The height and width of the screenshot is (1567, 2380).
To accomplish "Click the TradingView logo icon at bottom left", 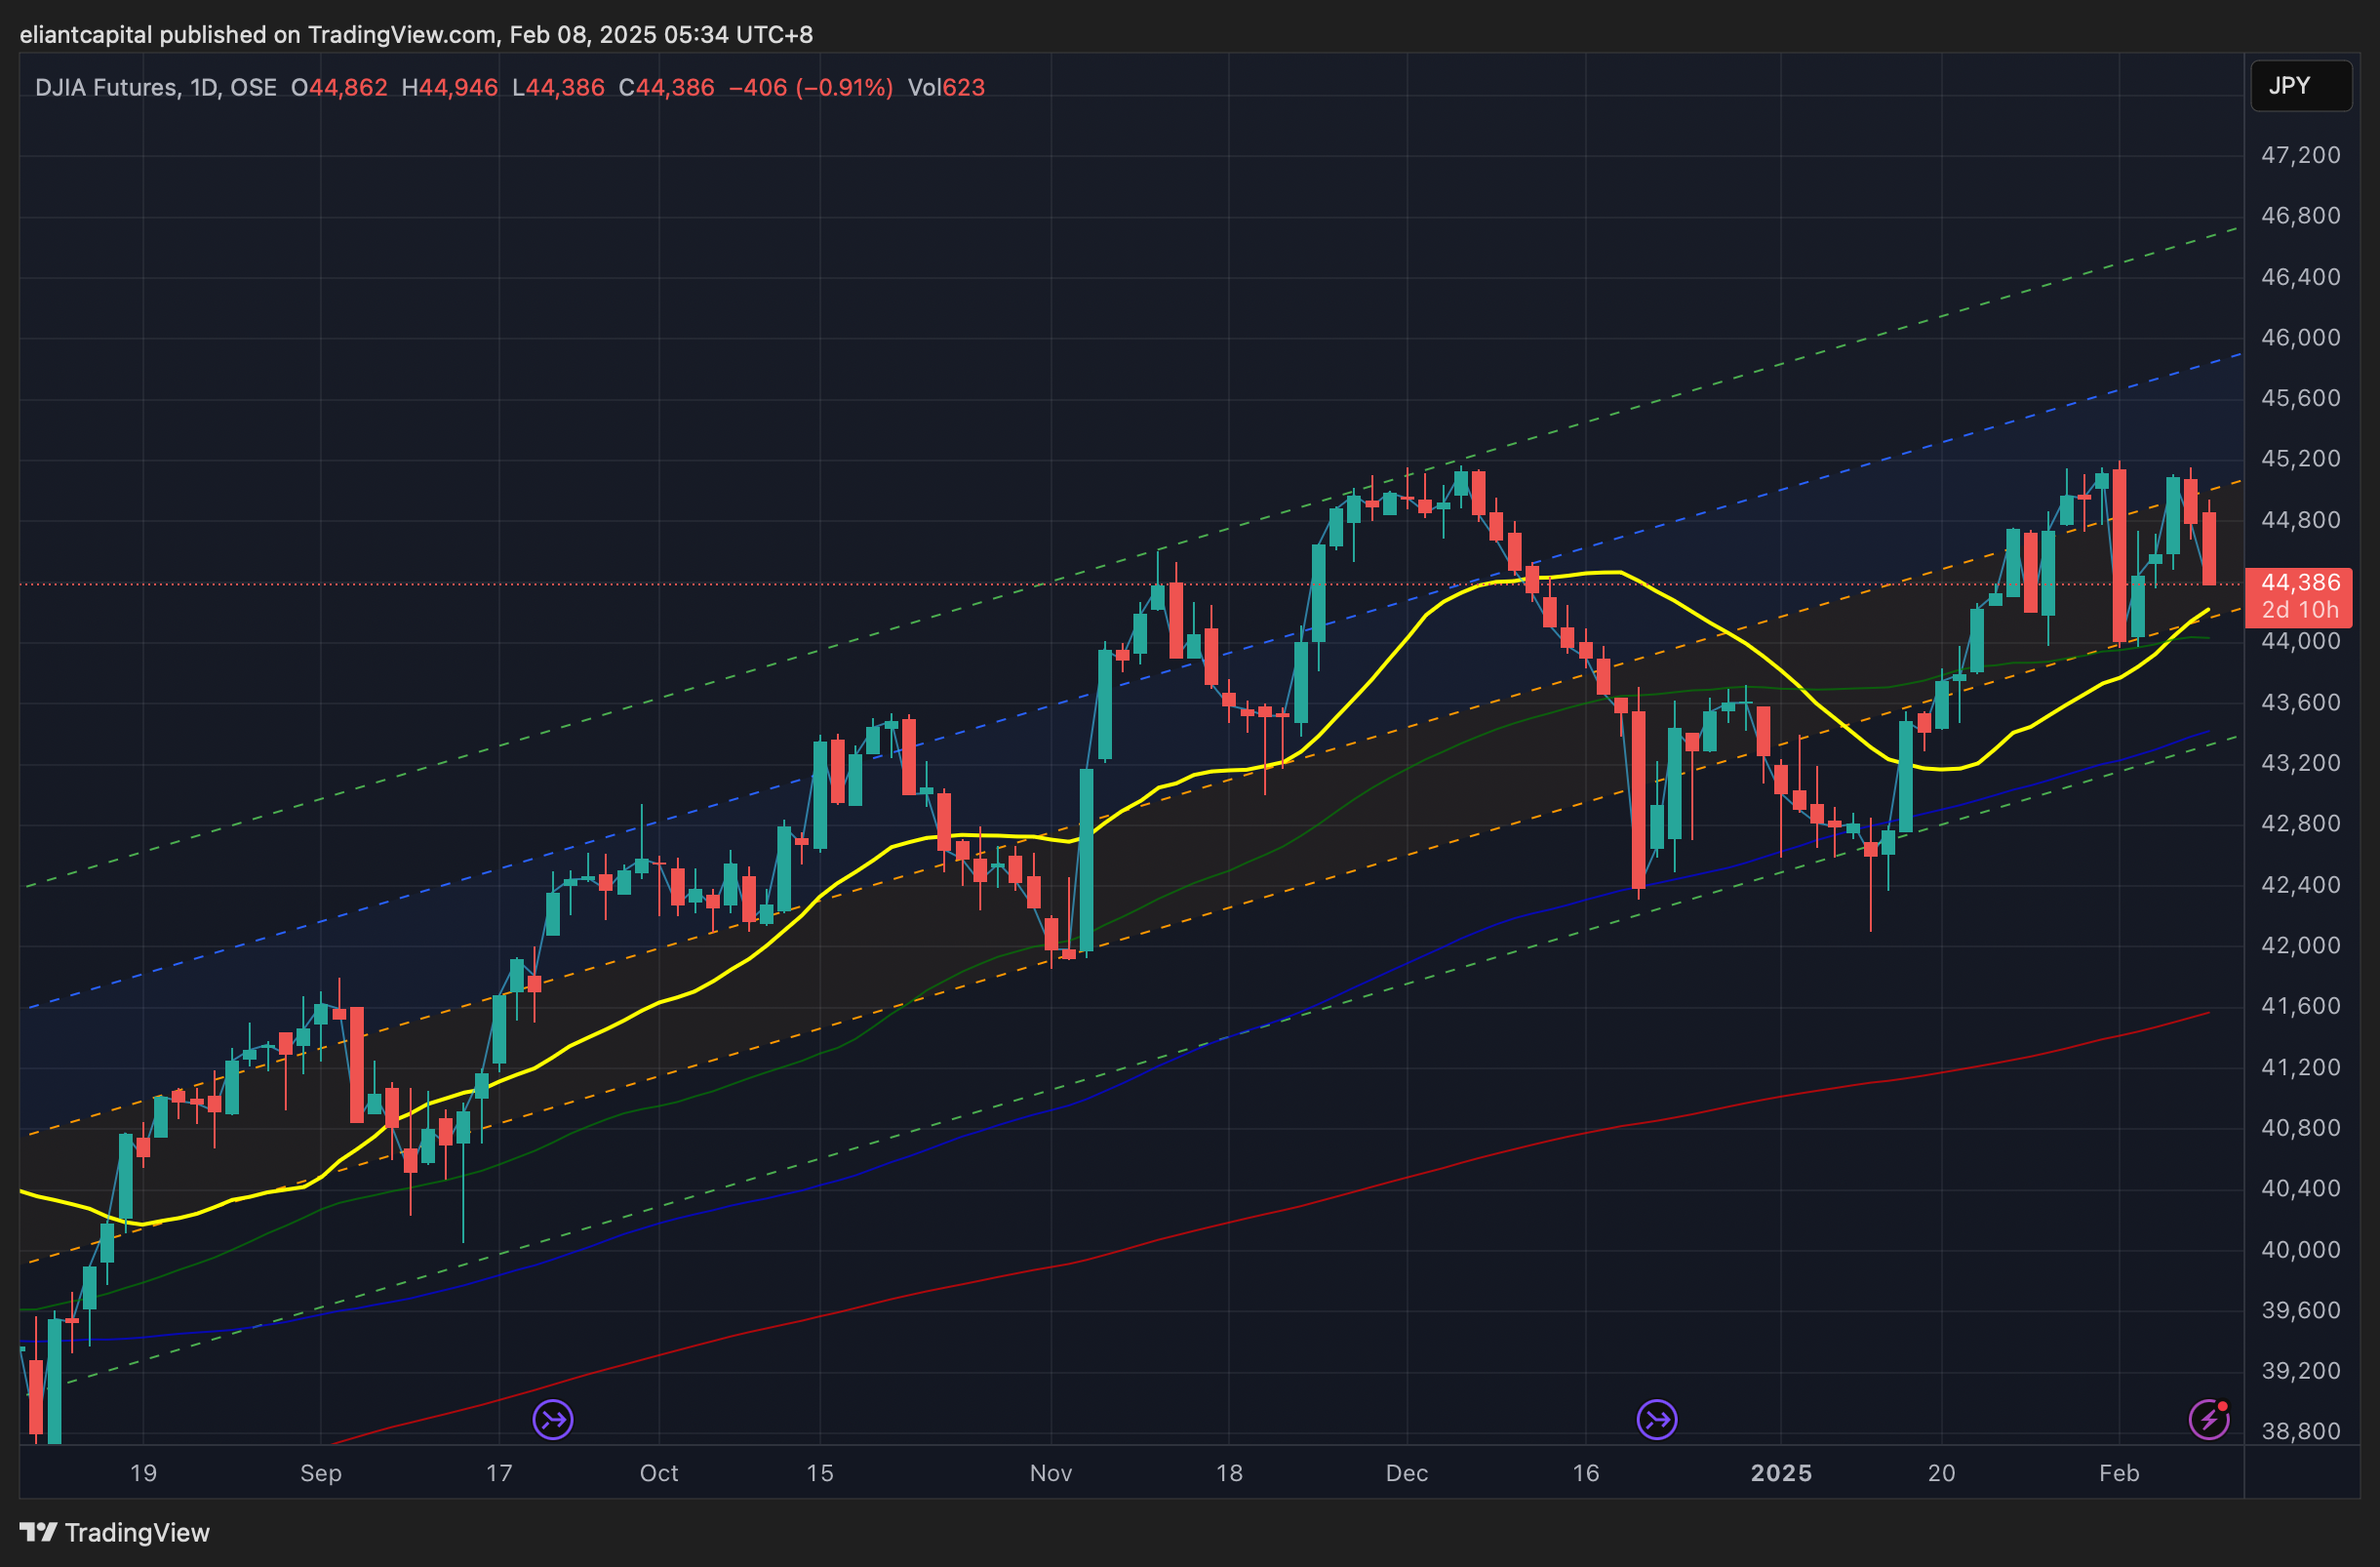I will [38, 1532].
